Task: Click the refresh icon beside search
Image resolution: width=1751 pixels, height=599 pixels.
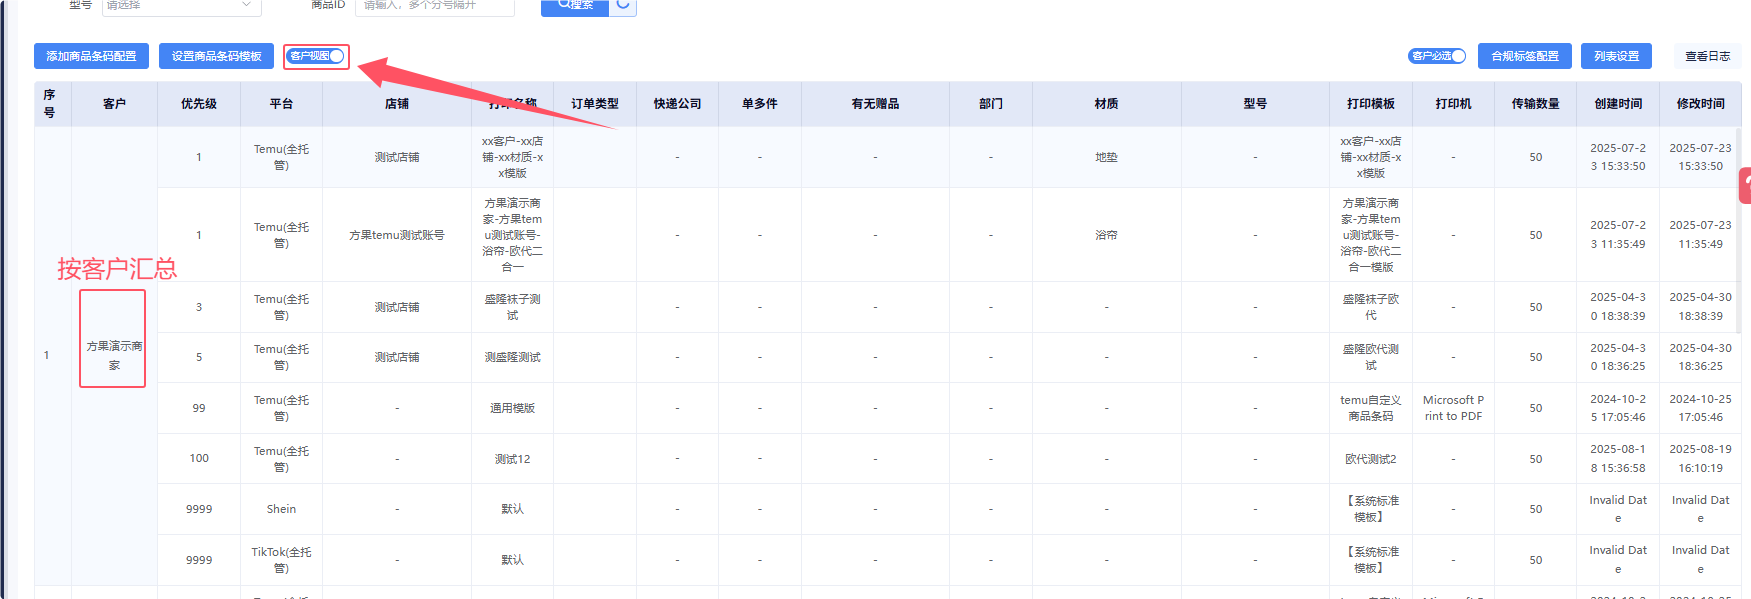Action: pos(623,5)
